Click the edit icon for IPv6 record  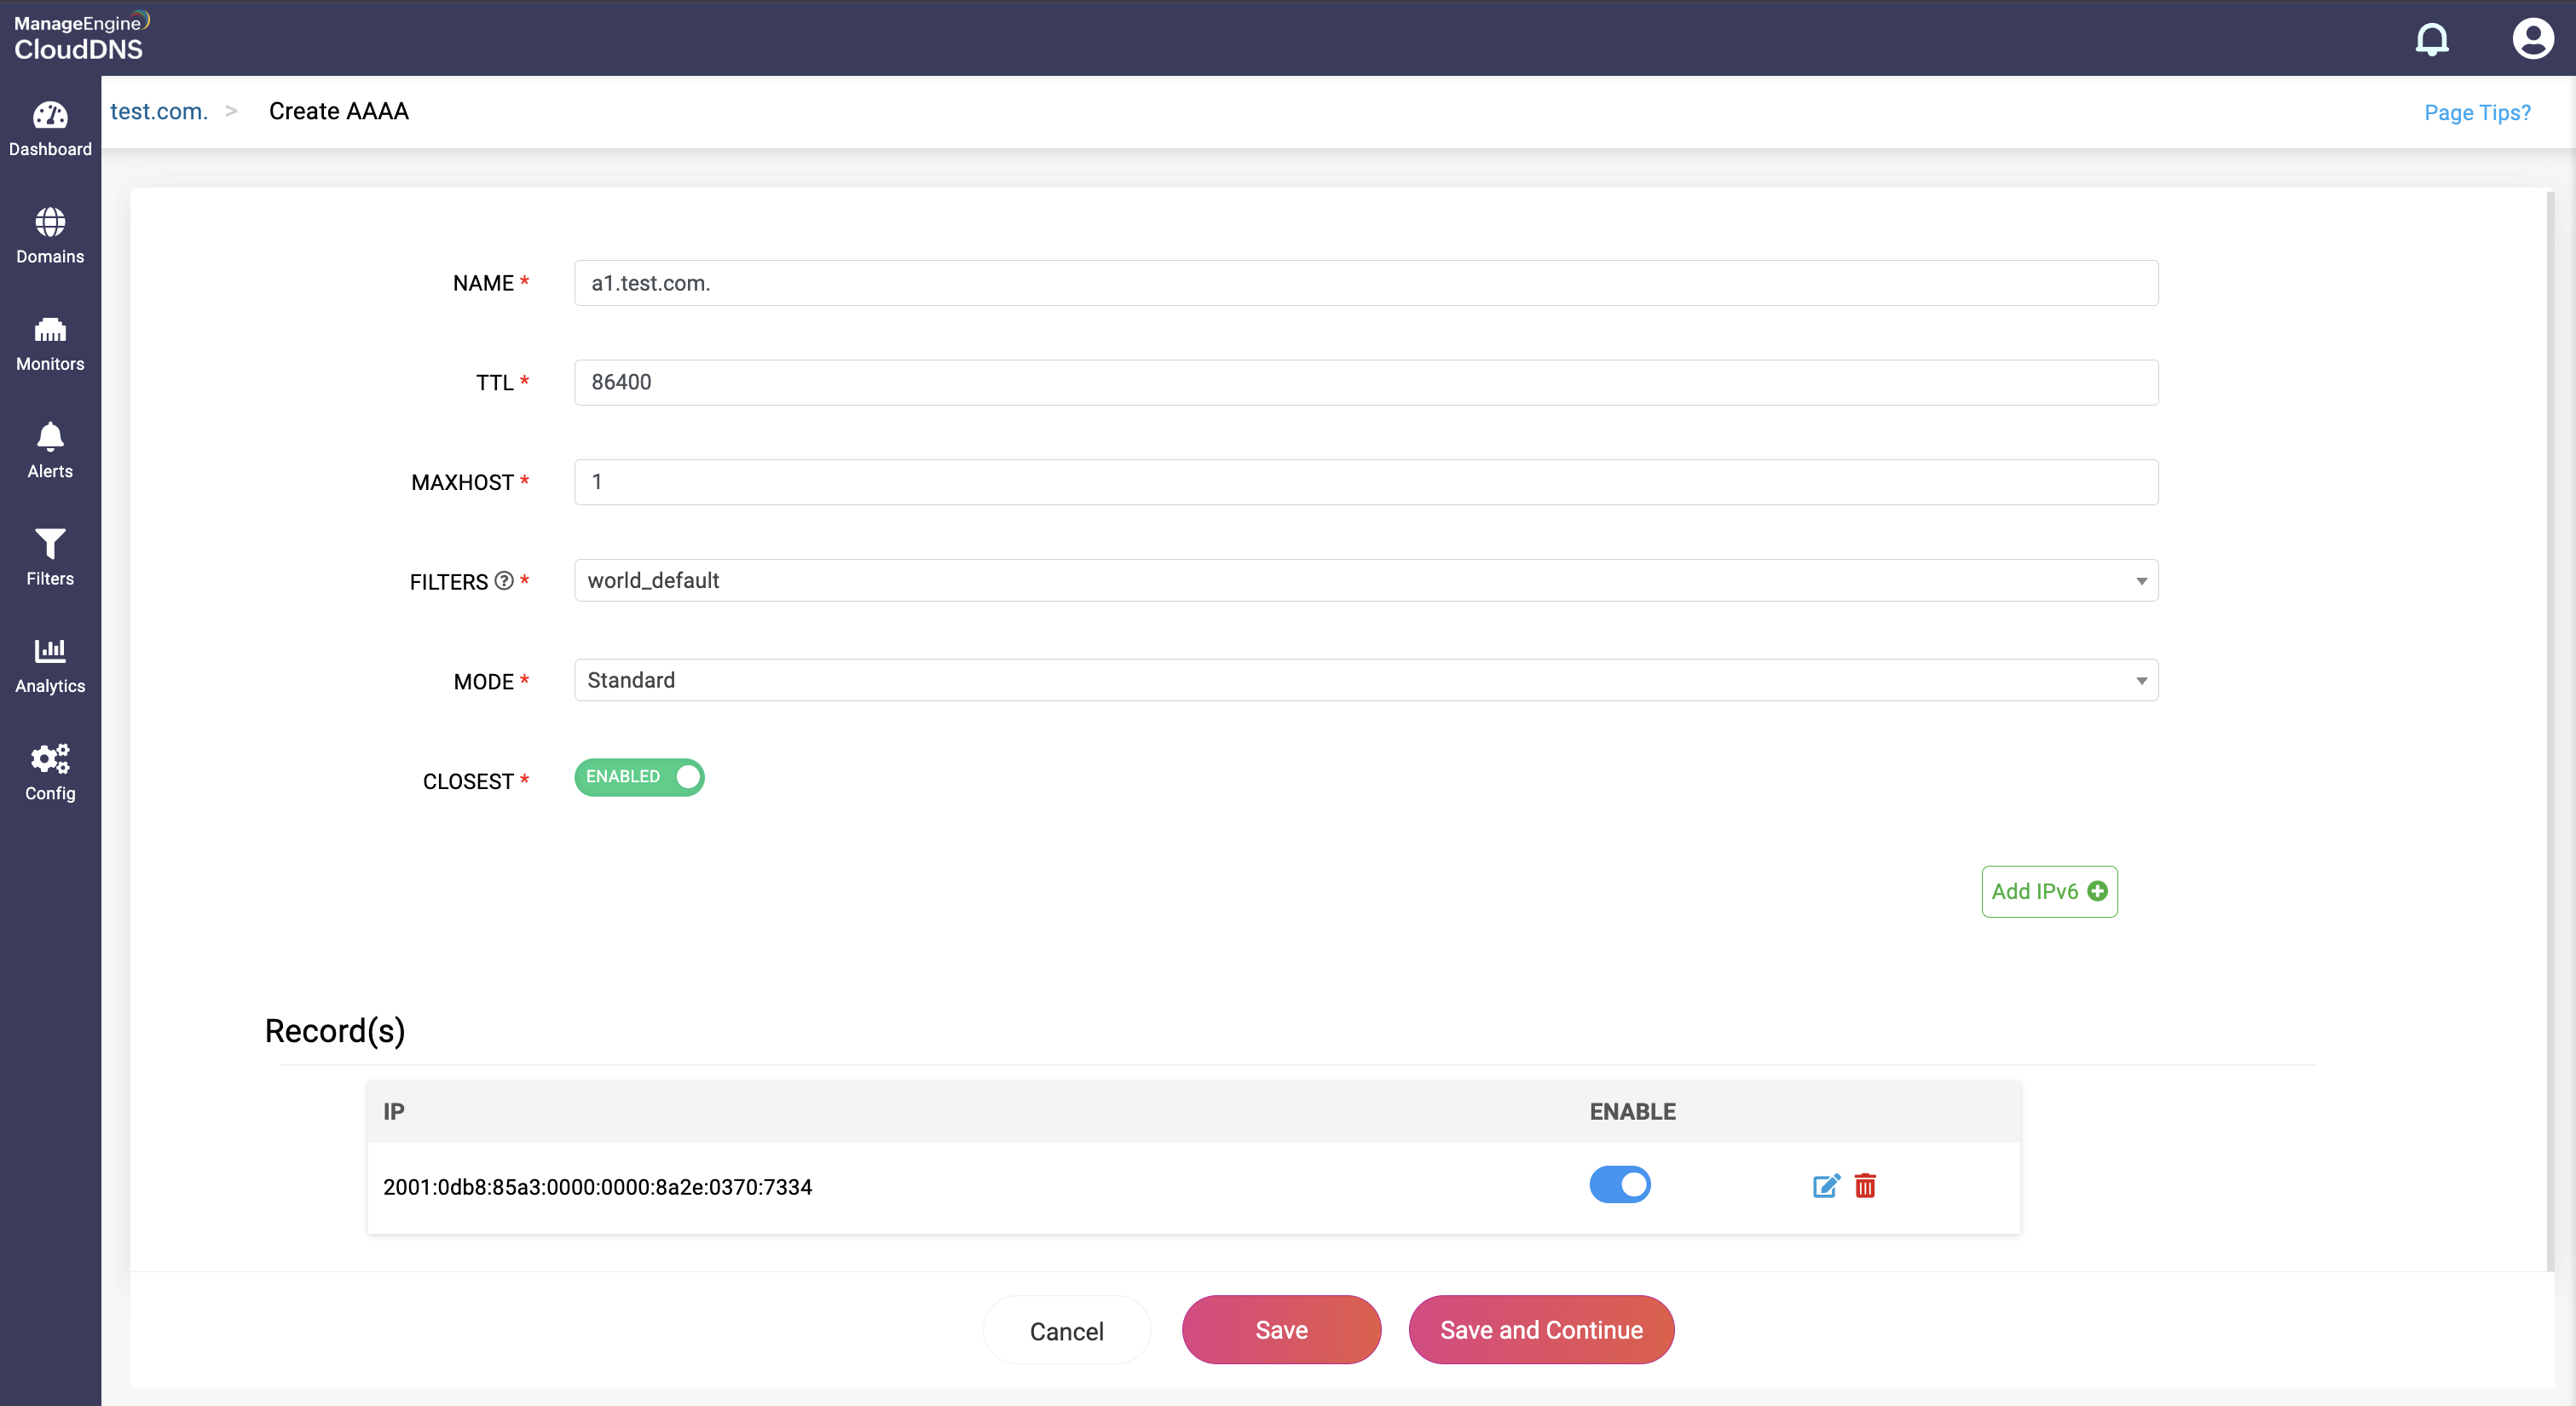point(1826,1186)
